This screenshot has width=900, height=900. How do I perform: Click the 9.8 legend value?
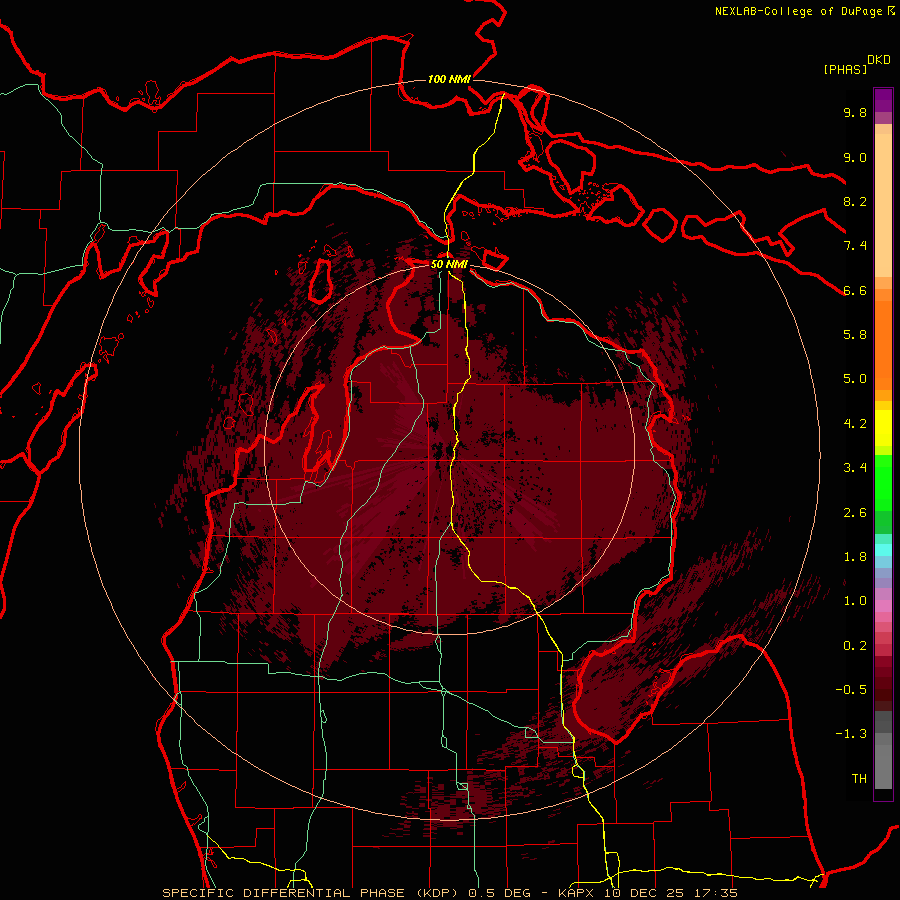[855, 112]
